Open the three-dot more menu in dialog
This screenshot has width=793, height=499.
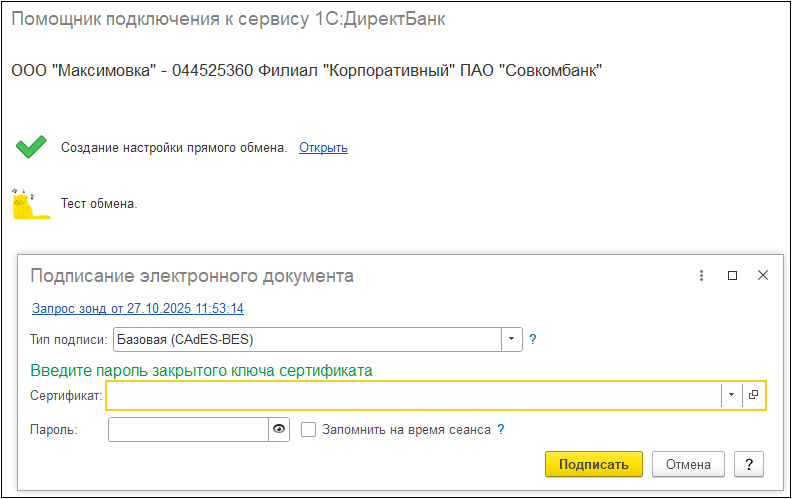701,276
